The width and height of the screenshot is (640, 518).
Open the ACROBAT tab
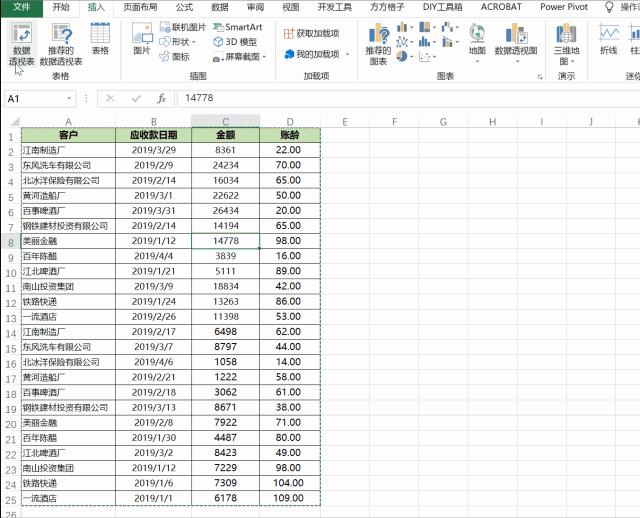[501, 7]
